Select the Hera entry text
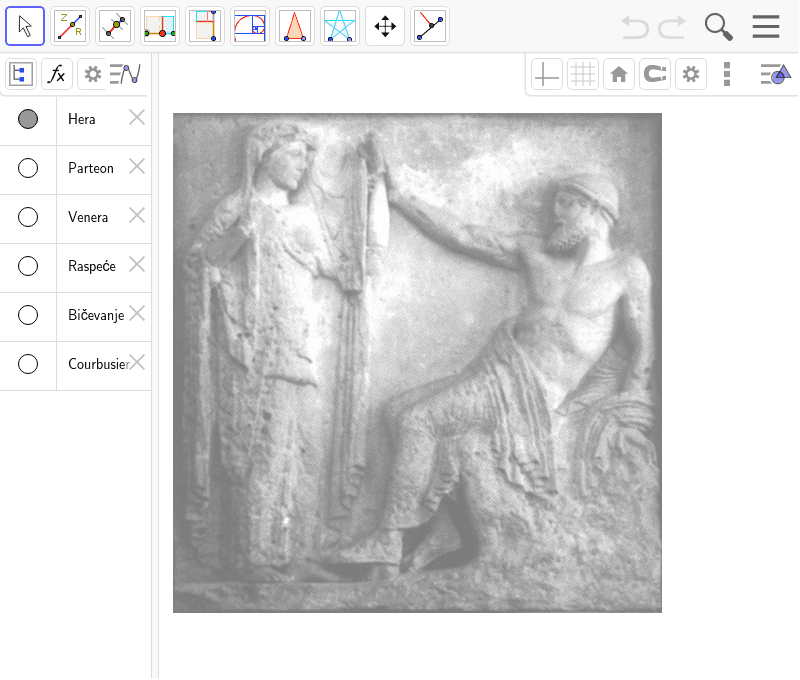The height and width of the screenshot is (680, 800). (82, 119)
